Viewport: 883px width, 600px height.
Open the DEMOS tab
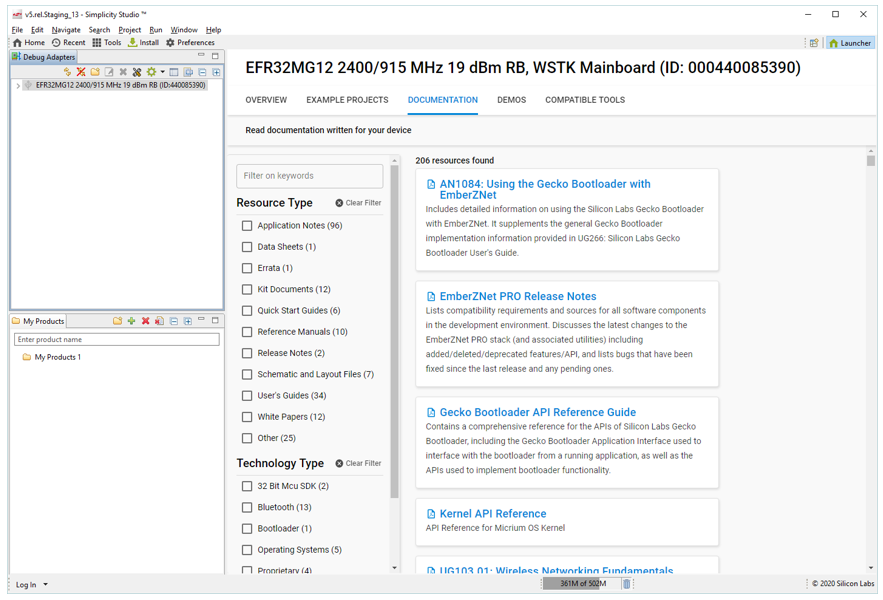511,100
